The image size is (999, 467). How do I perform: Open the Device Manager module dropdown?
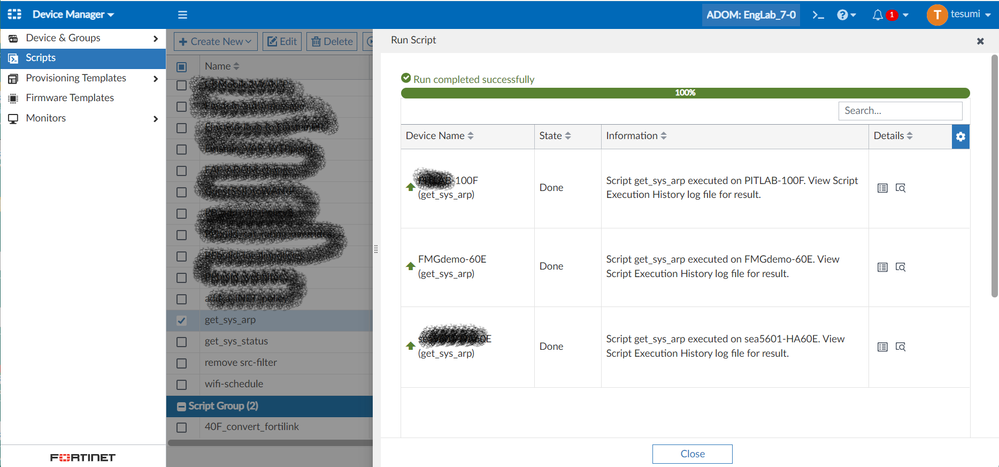(x=73, y=14)
